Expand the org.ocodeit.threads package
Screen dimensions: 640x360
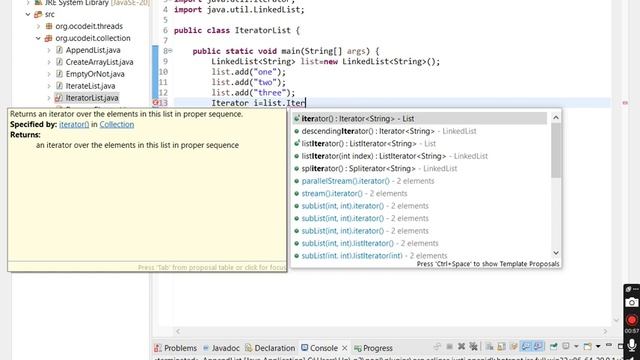click(x=38, y=26)
